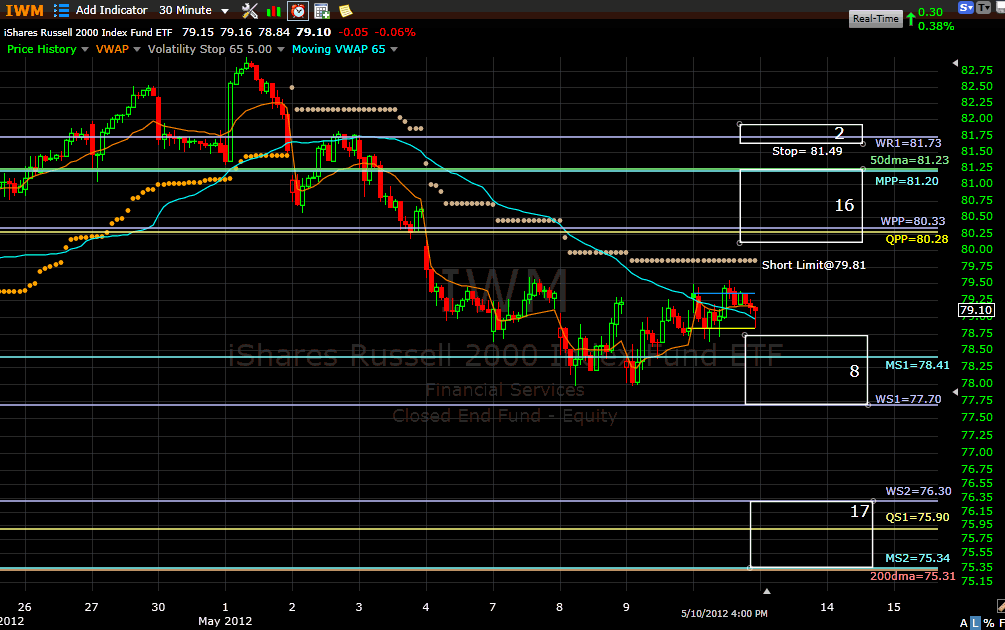Click the -0.06% percent change value
The height and width of the screenshot is (630, 1005).
(395, 32)
